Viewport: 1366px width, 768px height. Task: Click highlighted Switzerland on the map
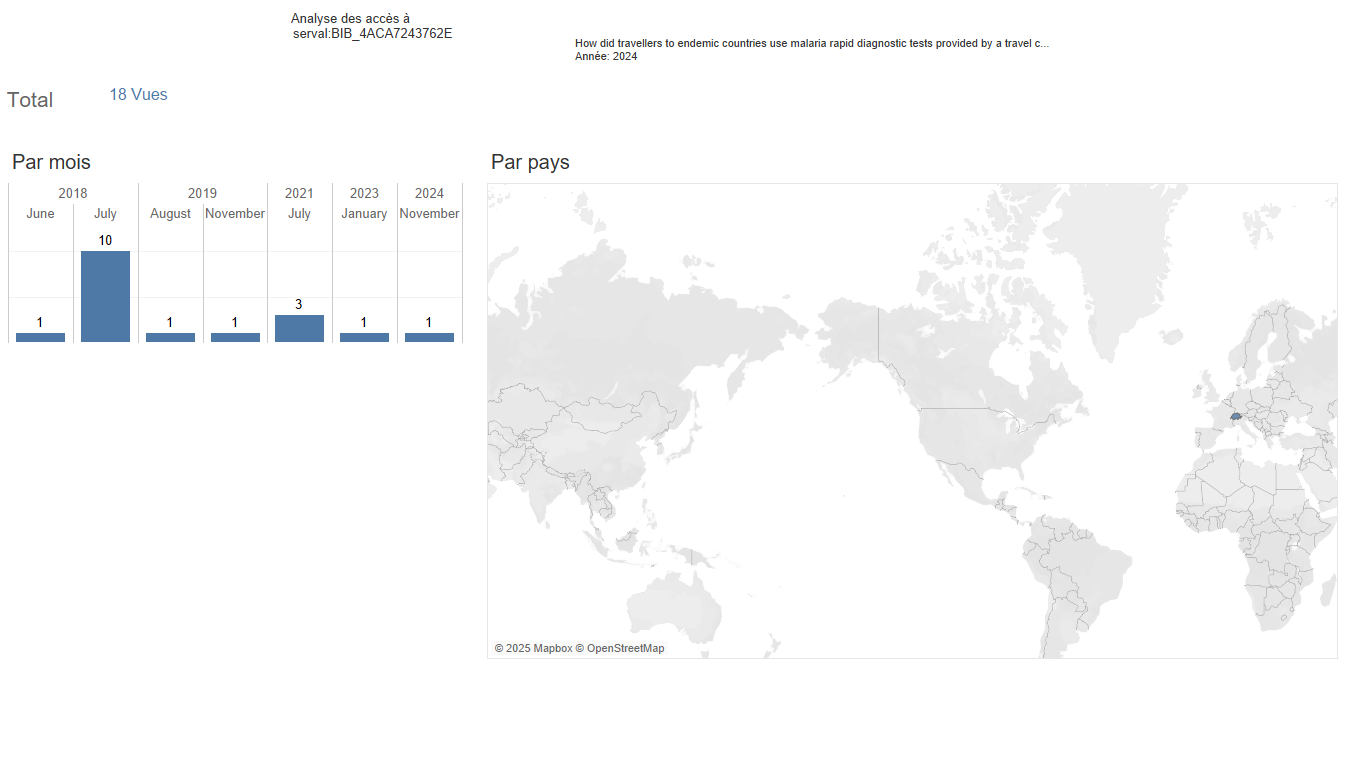tap(1236, 415)
